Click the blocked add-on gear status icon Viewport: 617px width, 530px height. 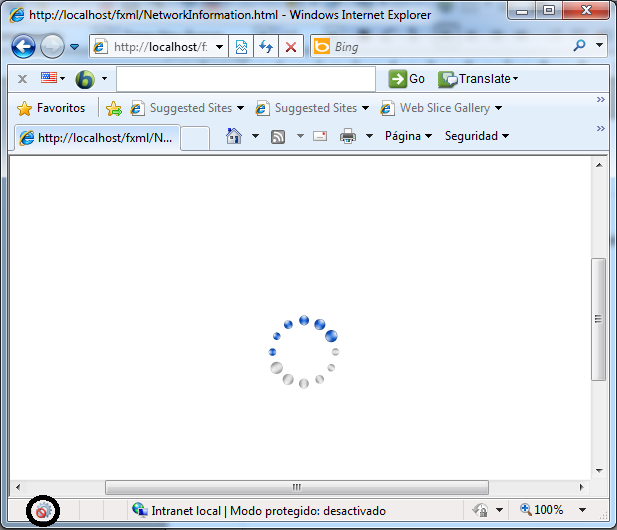coord(43,511)
